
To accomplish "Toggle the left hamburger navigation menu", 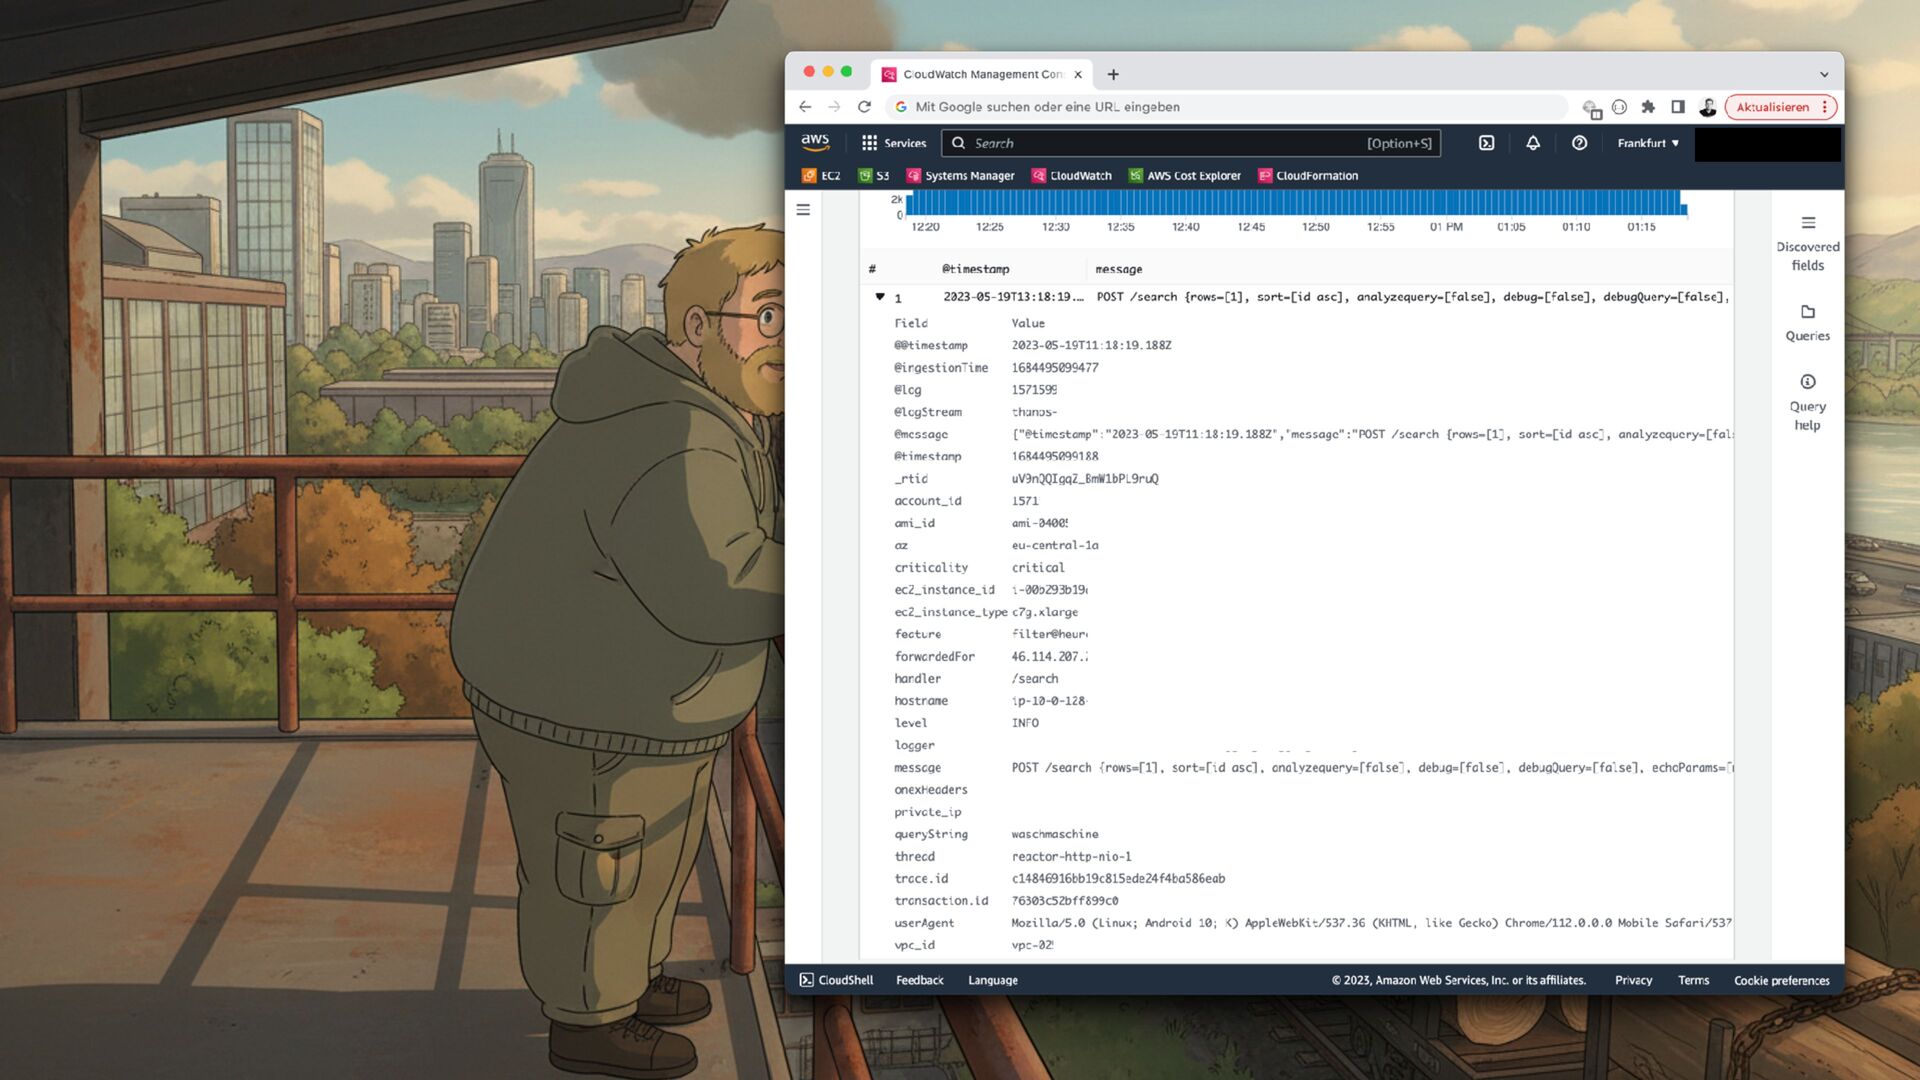I will pos(803,210).
